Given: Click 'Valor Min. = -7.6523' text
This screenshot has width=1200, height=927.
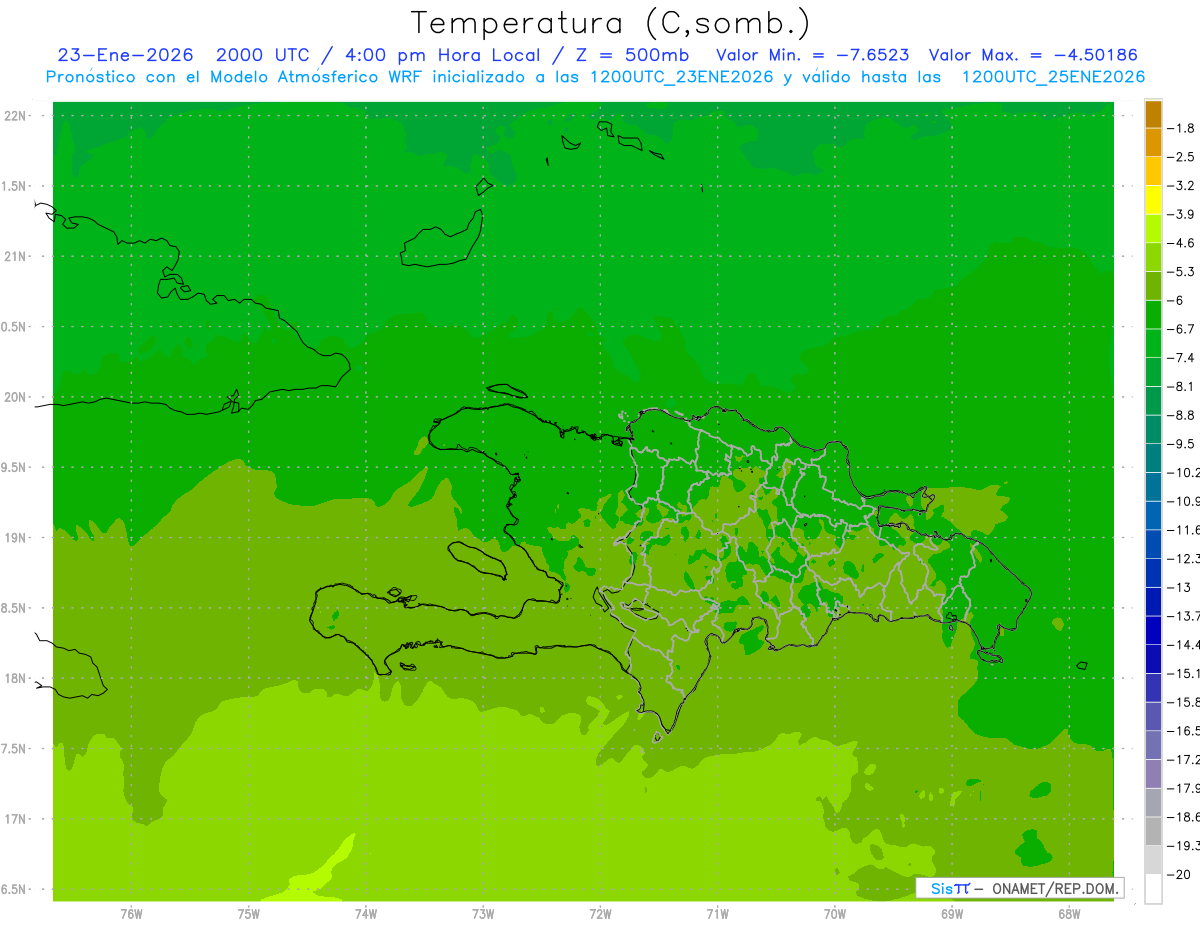Looking at the screenshot, I should (813, 55).
